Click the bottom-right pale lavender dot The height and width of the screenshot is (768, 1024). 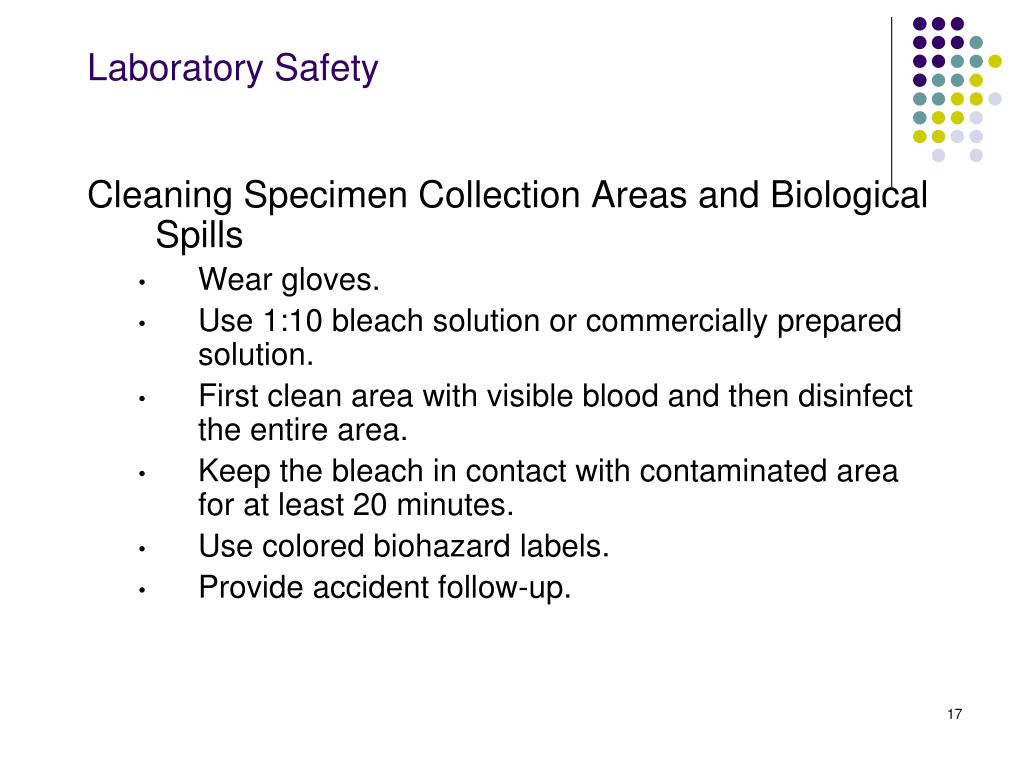[x=976, y=155]
